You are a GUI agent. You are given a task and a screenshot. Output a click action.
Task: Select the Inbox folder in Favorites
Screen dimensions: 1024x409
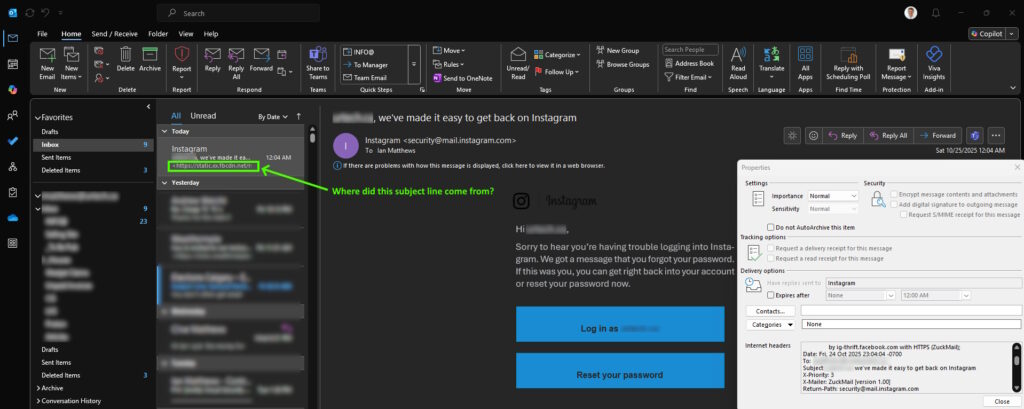coord(93,144)
